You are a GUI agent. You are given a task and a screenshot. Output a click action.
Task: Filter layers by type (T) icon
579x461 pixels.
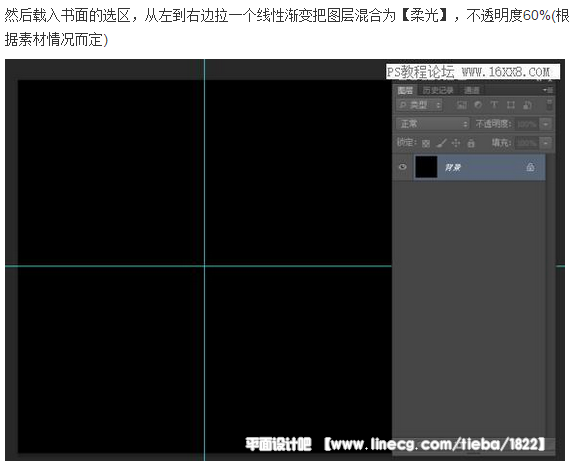click(494, 105)
